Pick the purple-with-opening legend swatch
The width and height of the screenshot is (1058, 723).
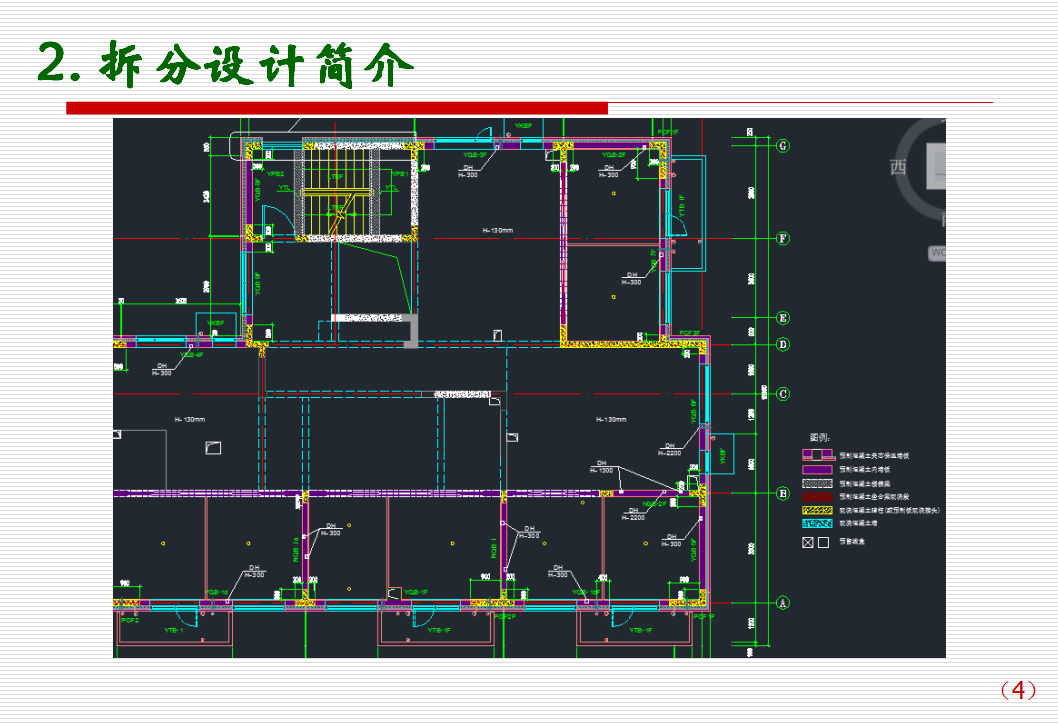coord(818,455)
